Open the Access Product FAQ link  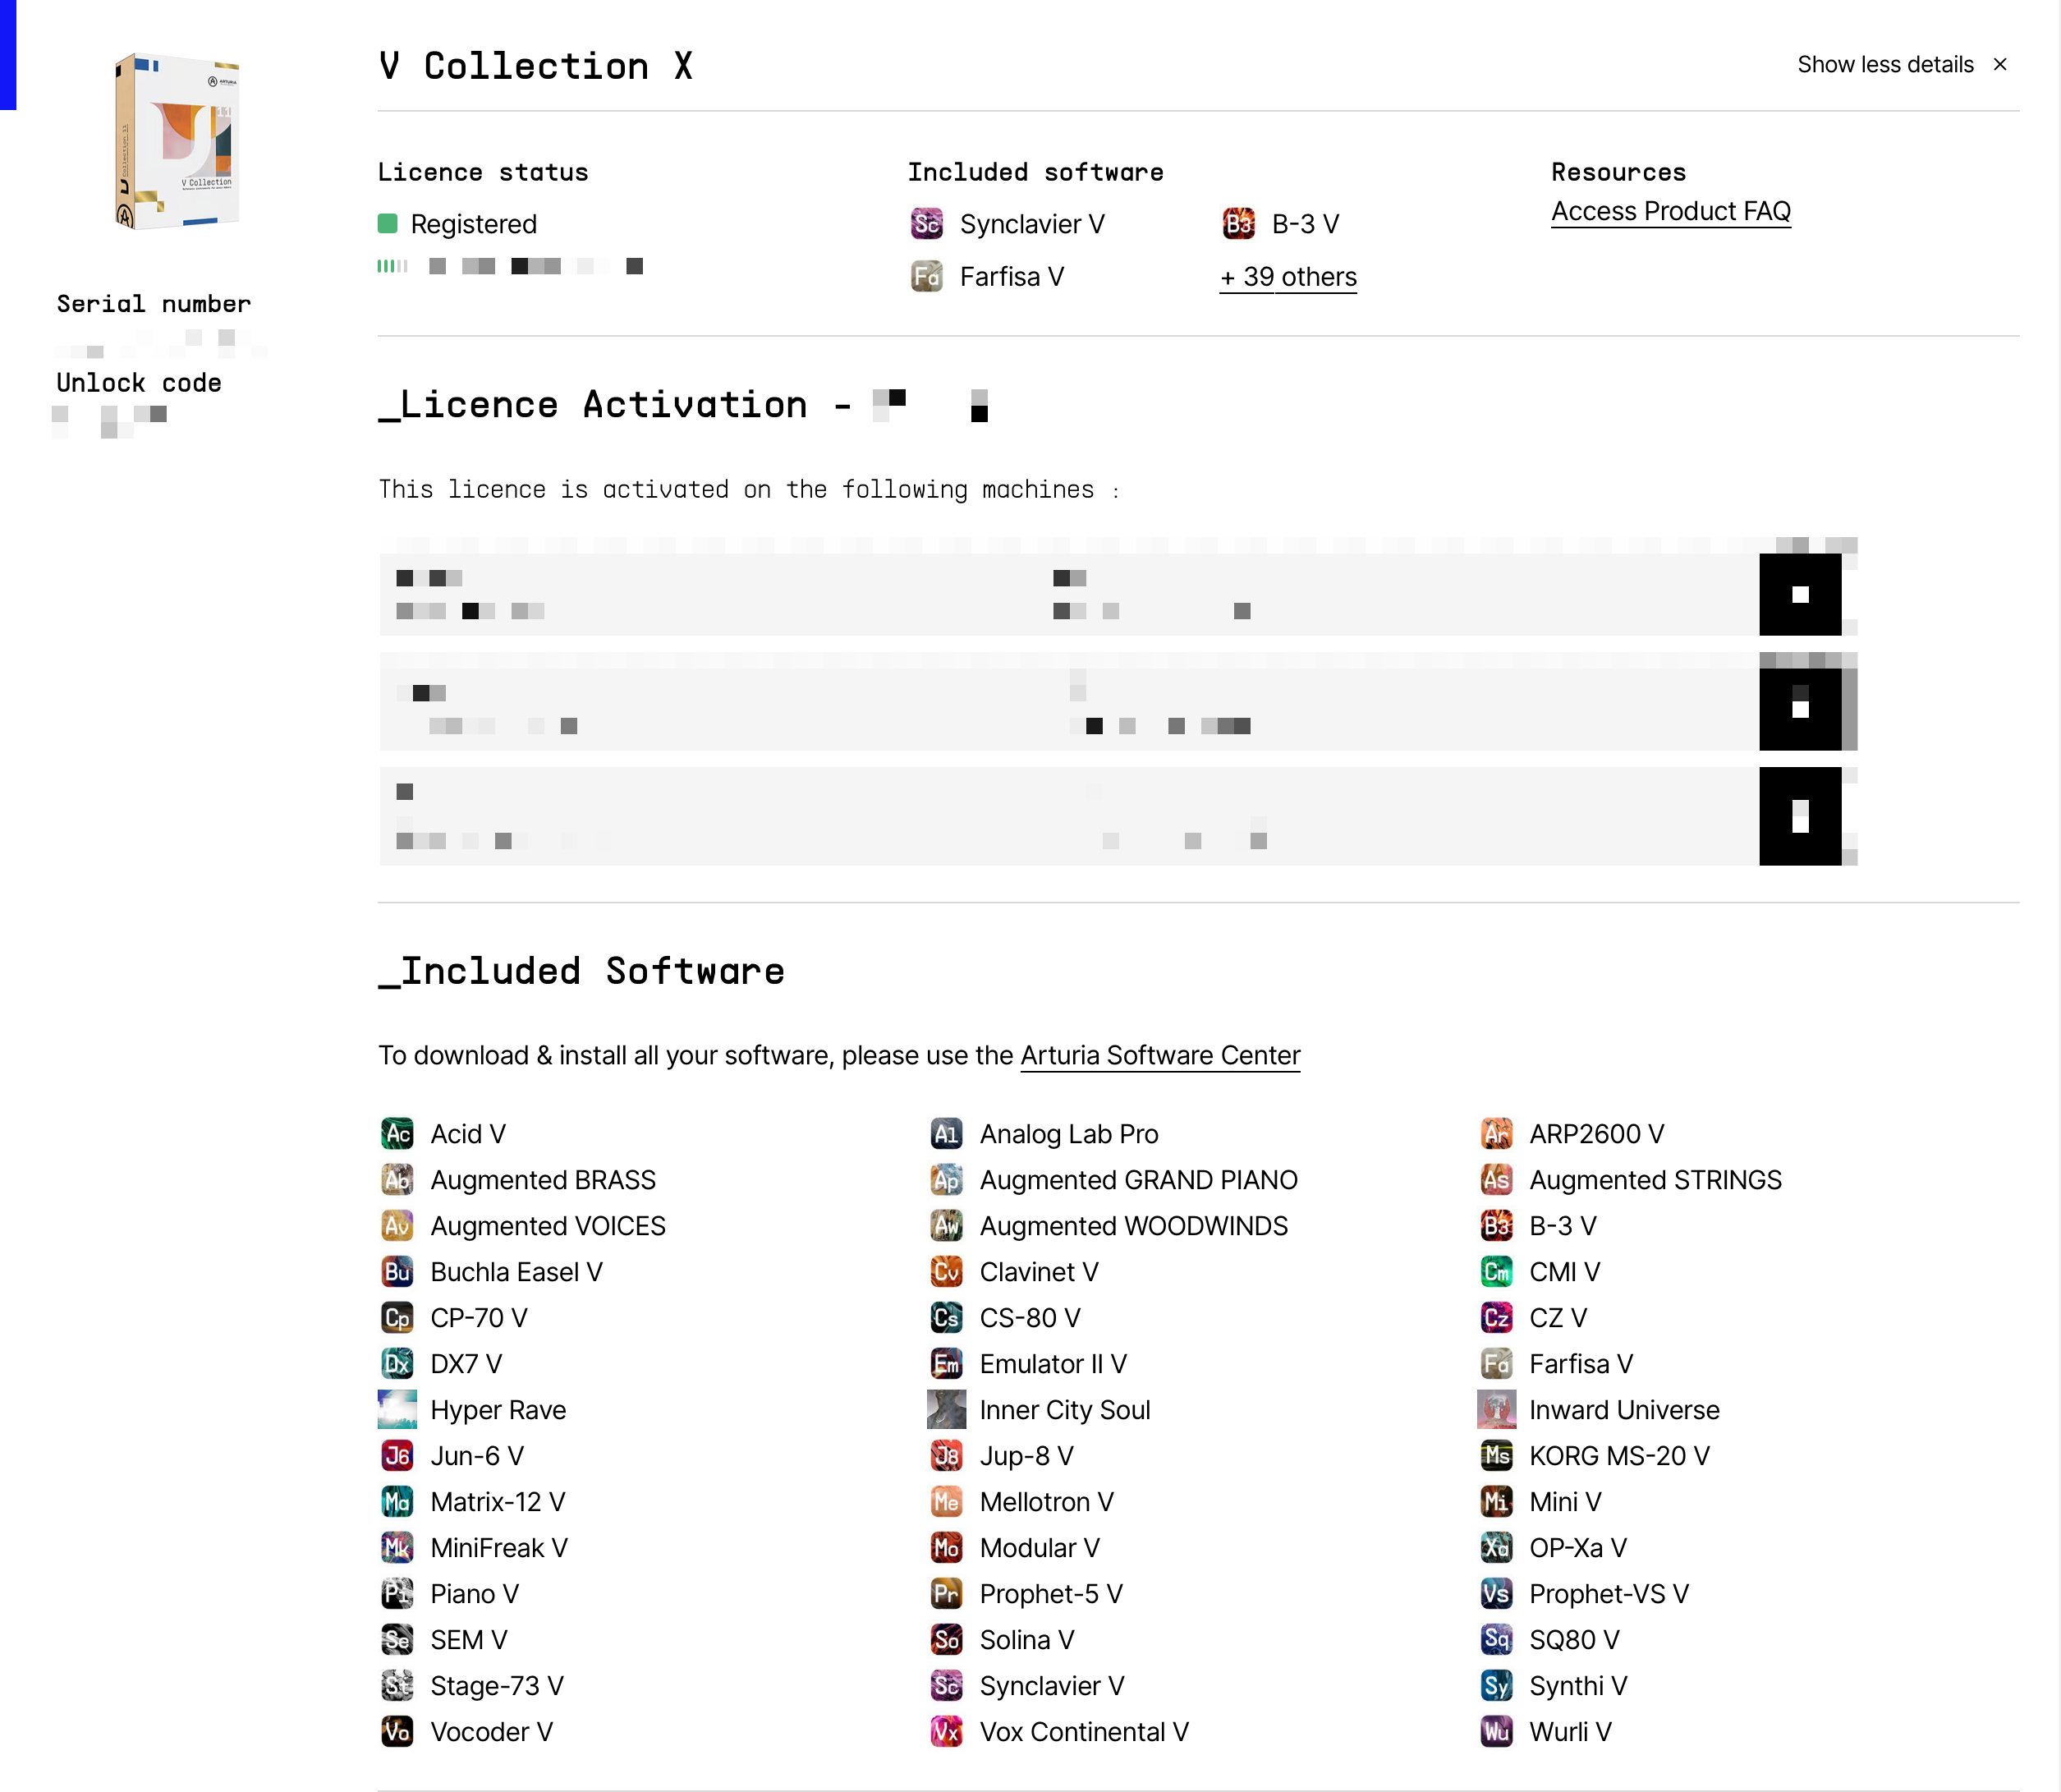click(1670, 211)
